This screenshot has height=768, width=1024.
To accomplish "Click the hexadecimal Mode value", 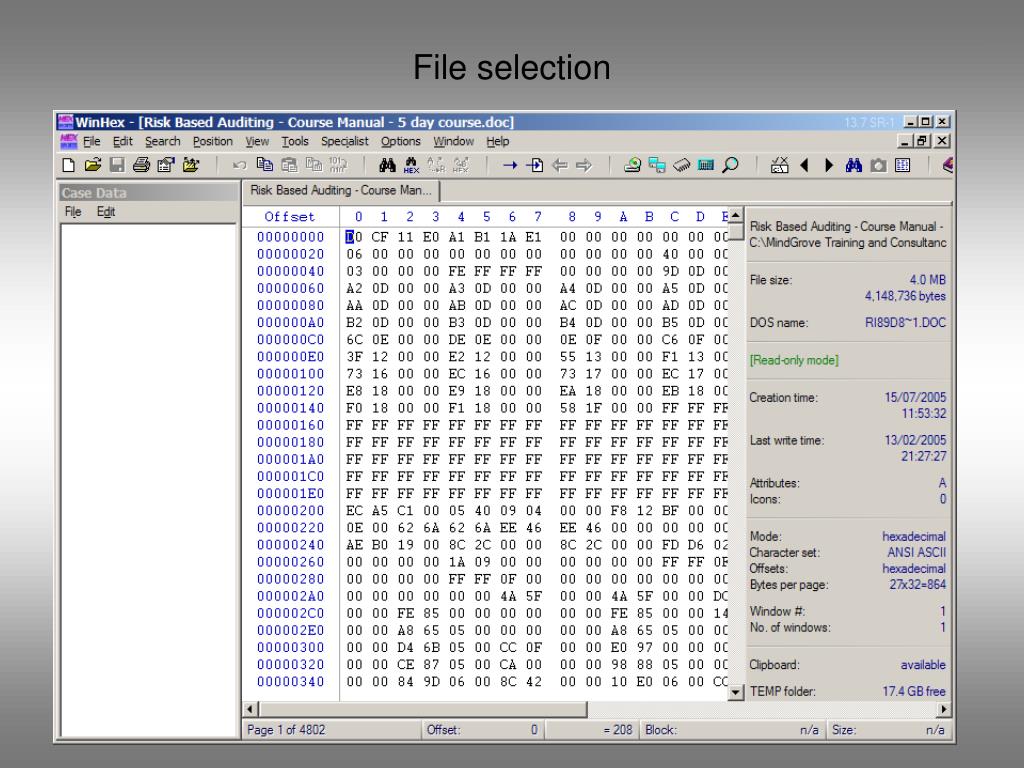I will coord(914,537).
